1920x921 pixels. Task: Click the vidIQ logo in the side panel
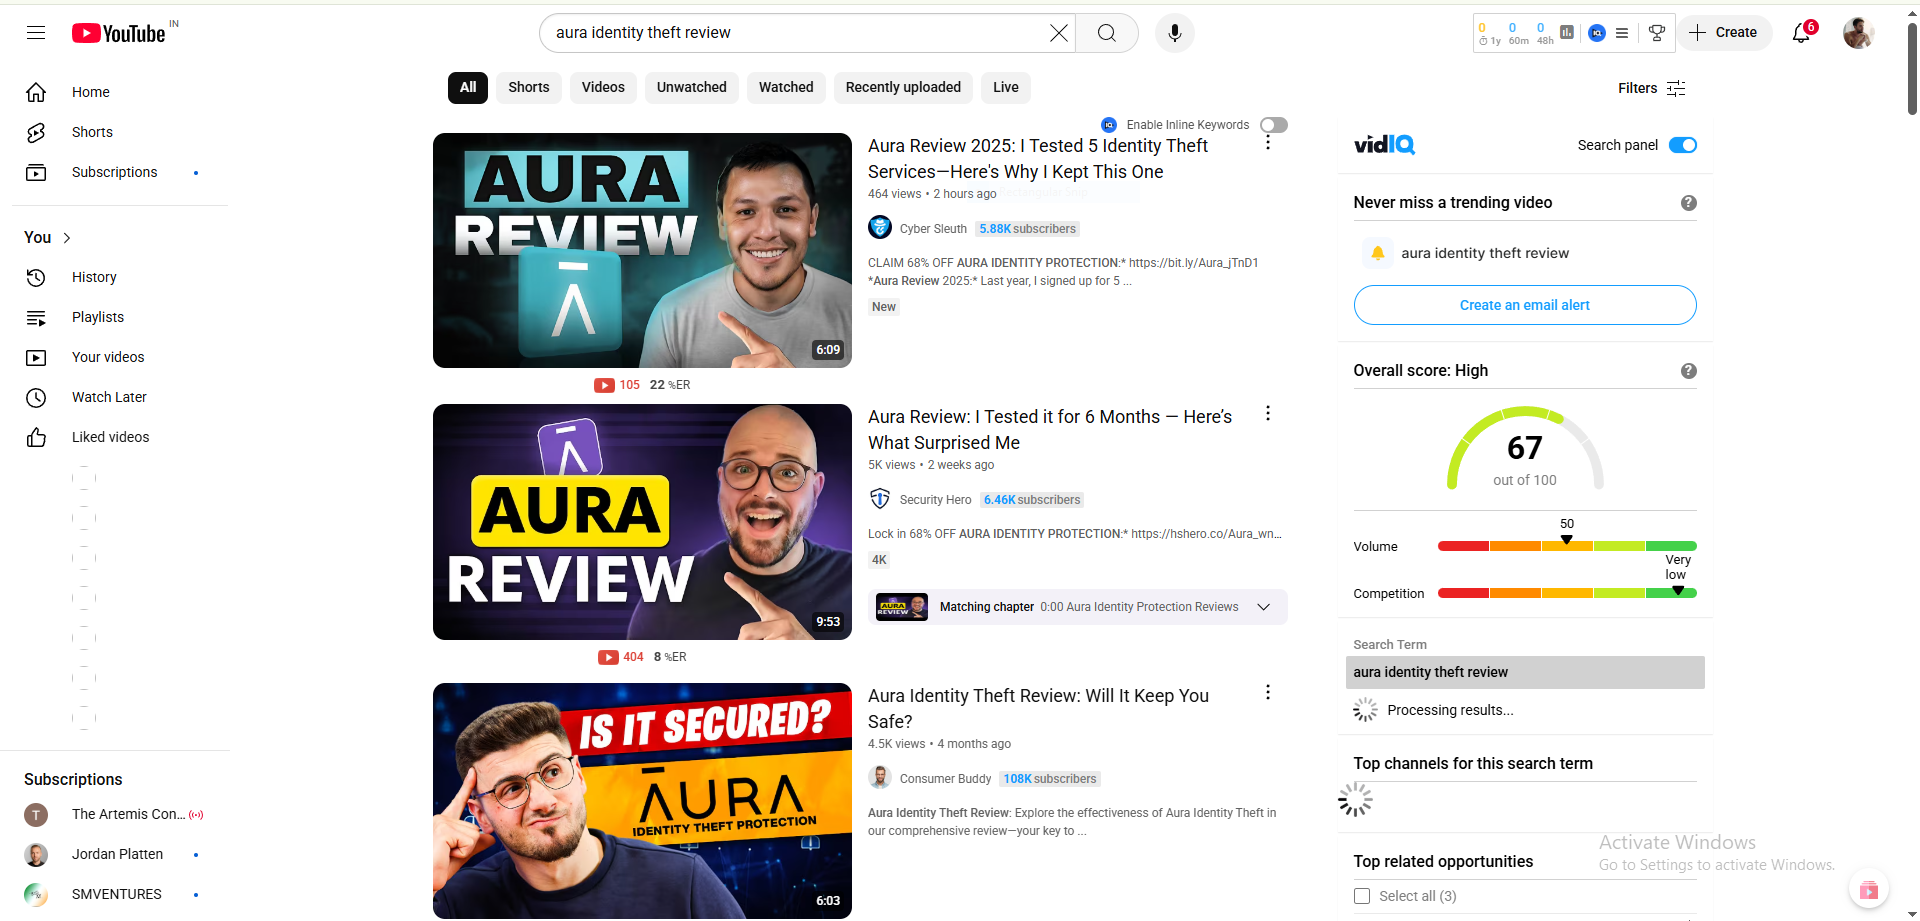[x=1385, y=145]
